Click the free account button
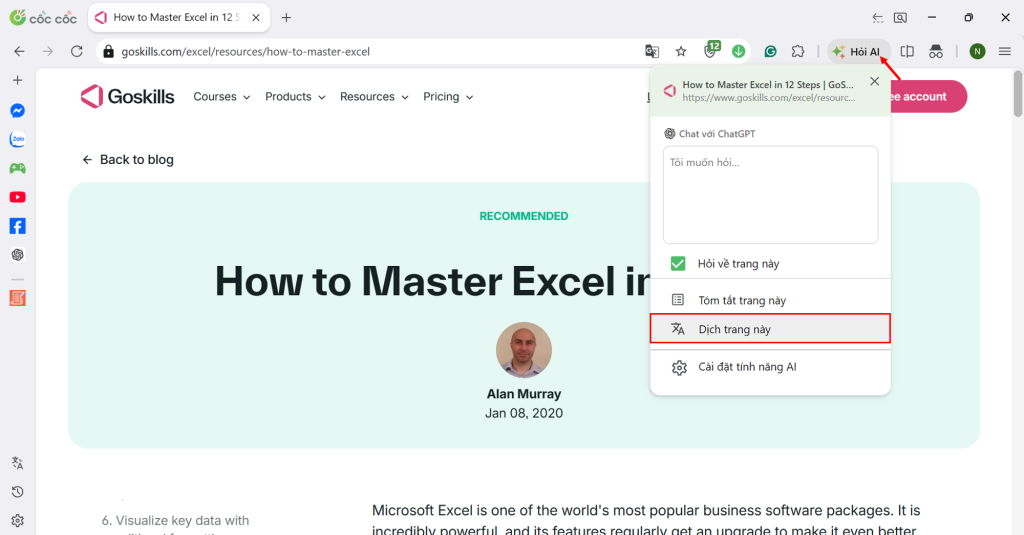 [928, 97]
